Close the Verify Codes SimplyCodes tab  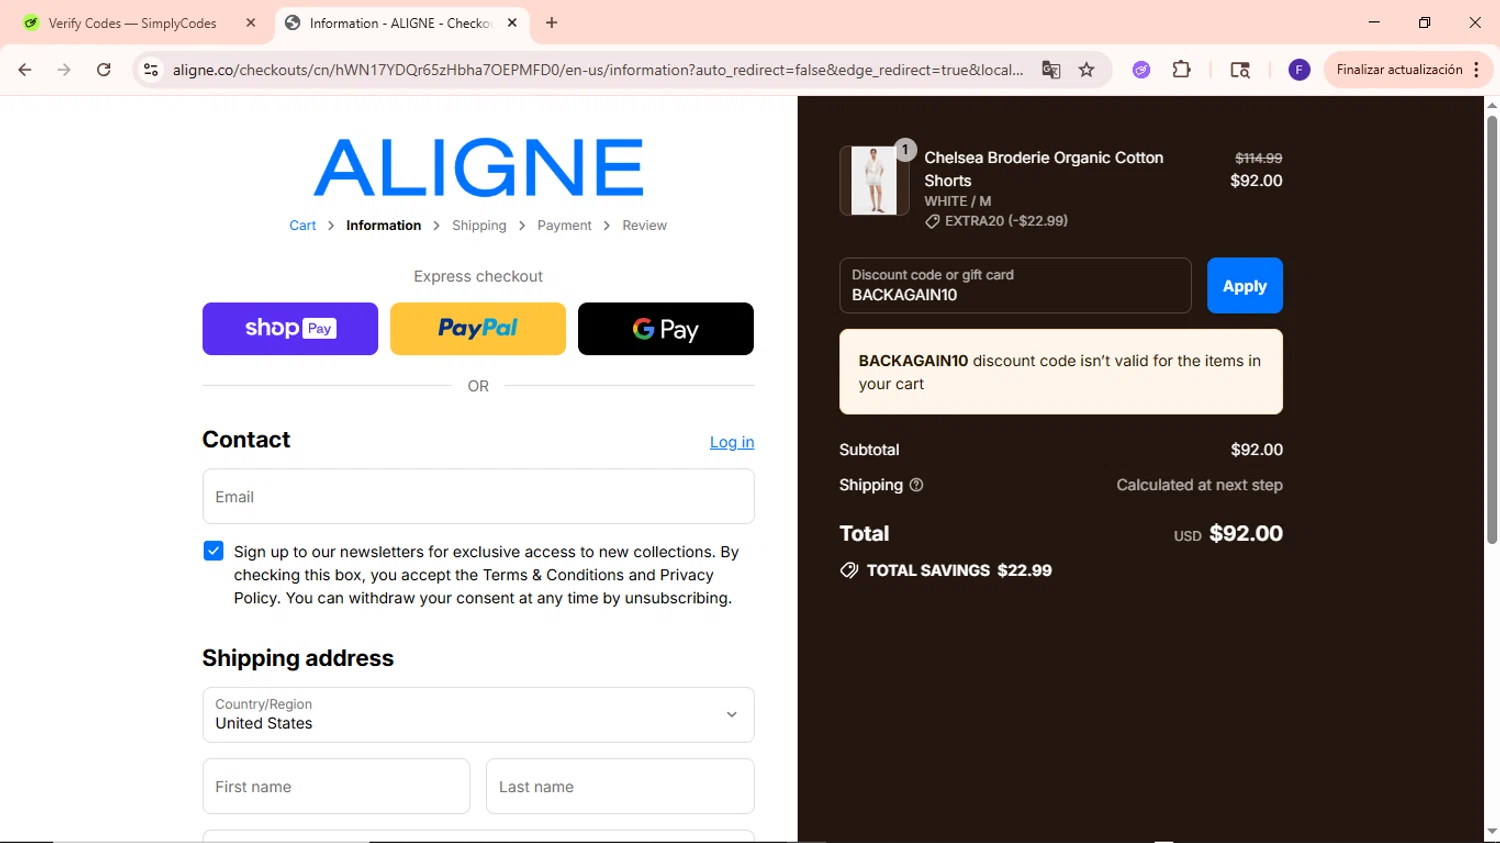pyautogui.click(x=251, y=23)
